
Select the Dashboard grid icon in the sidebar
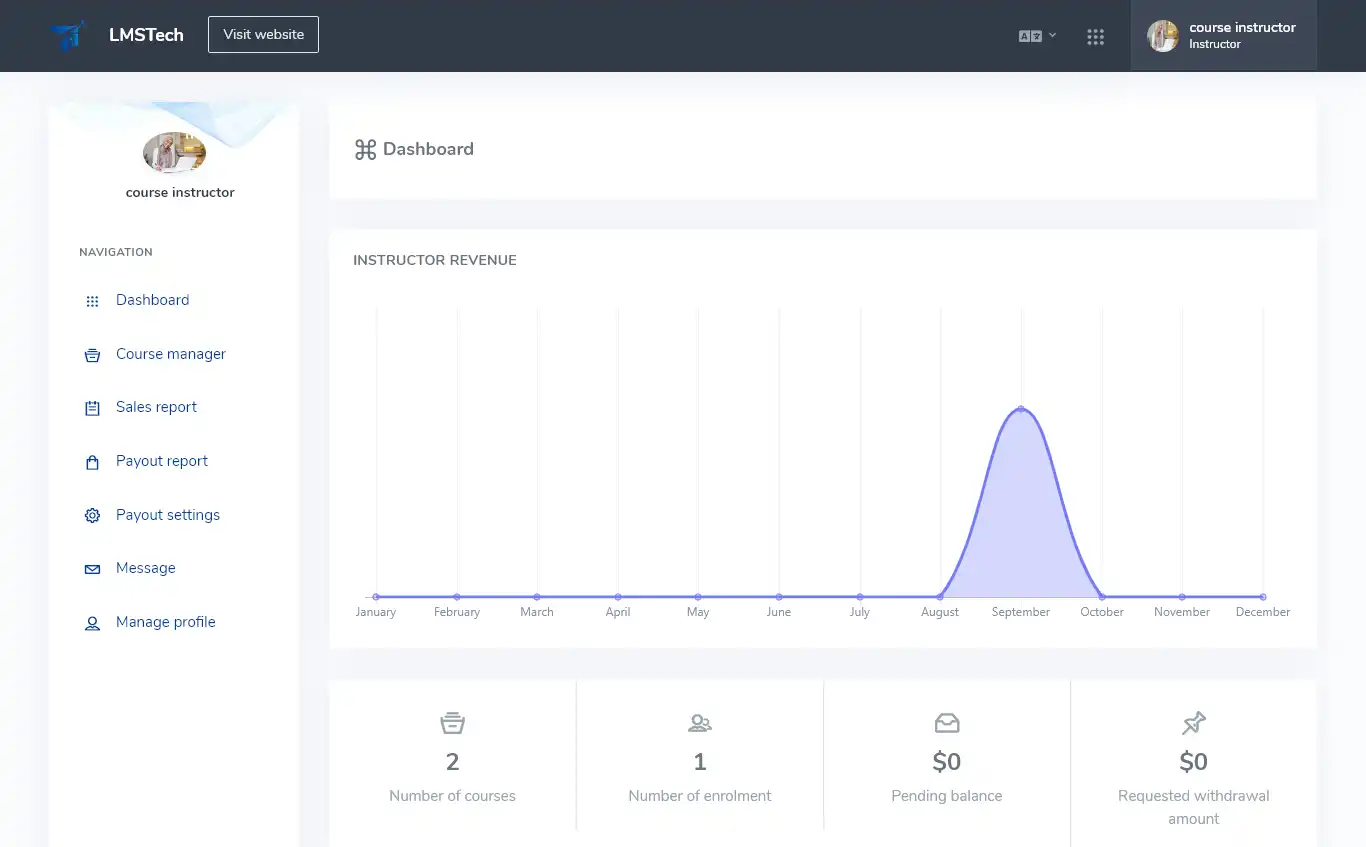(x=91, y=300)
